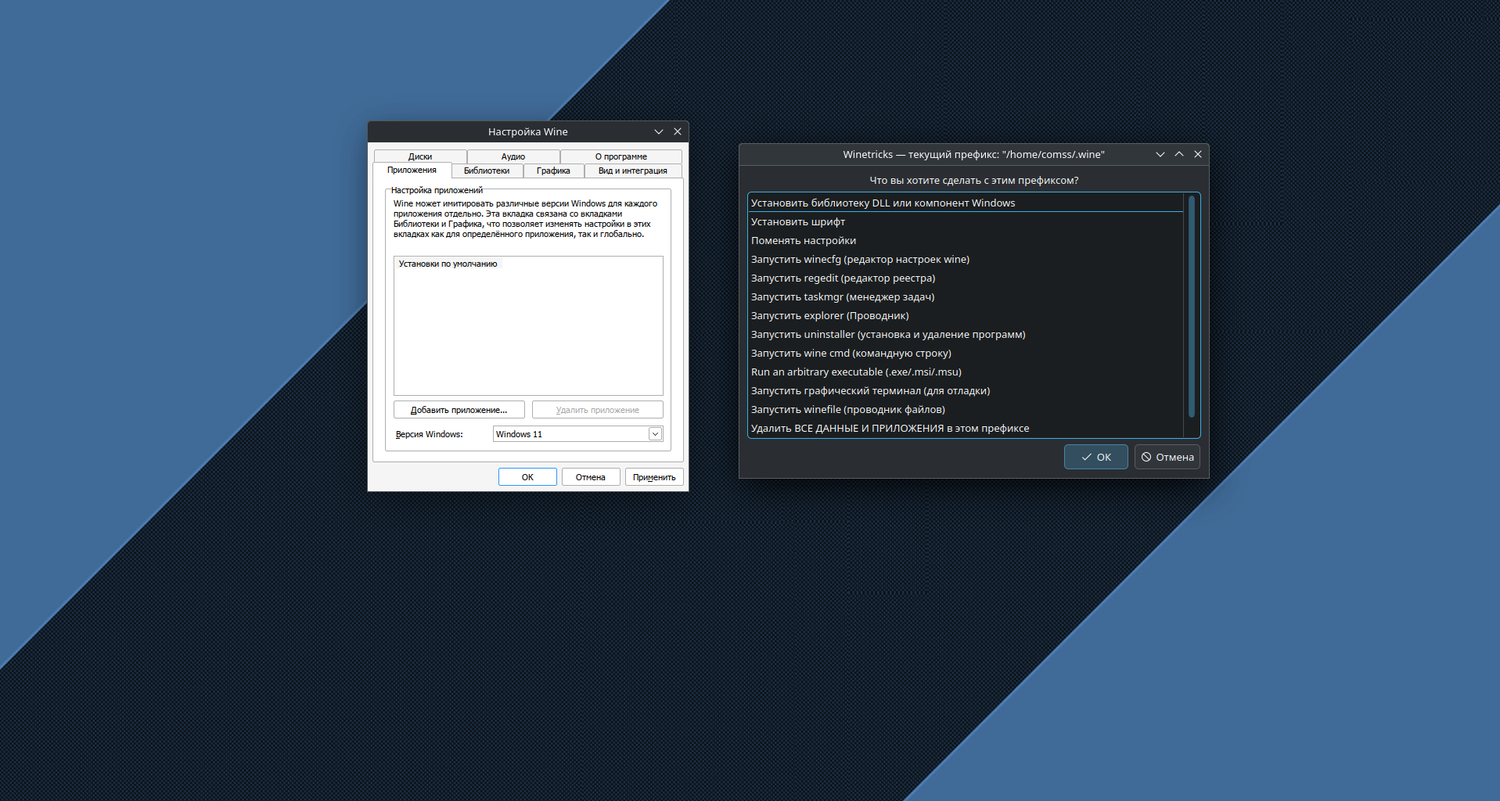Select Запустить explorer (Проводник)
1500x801 pixels.
coord(966,316)
